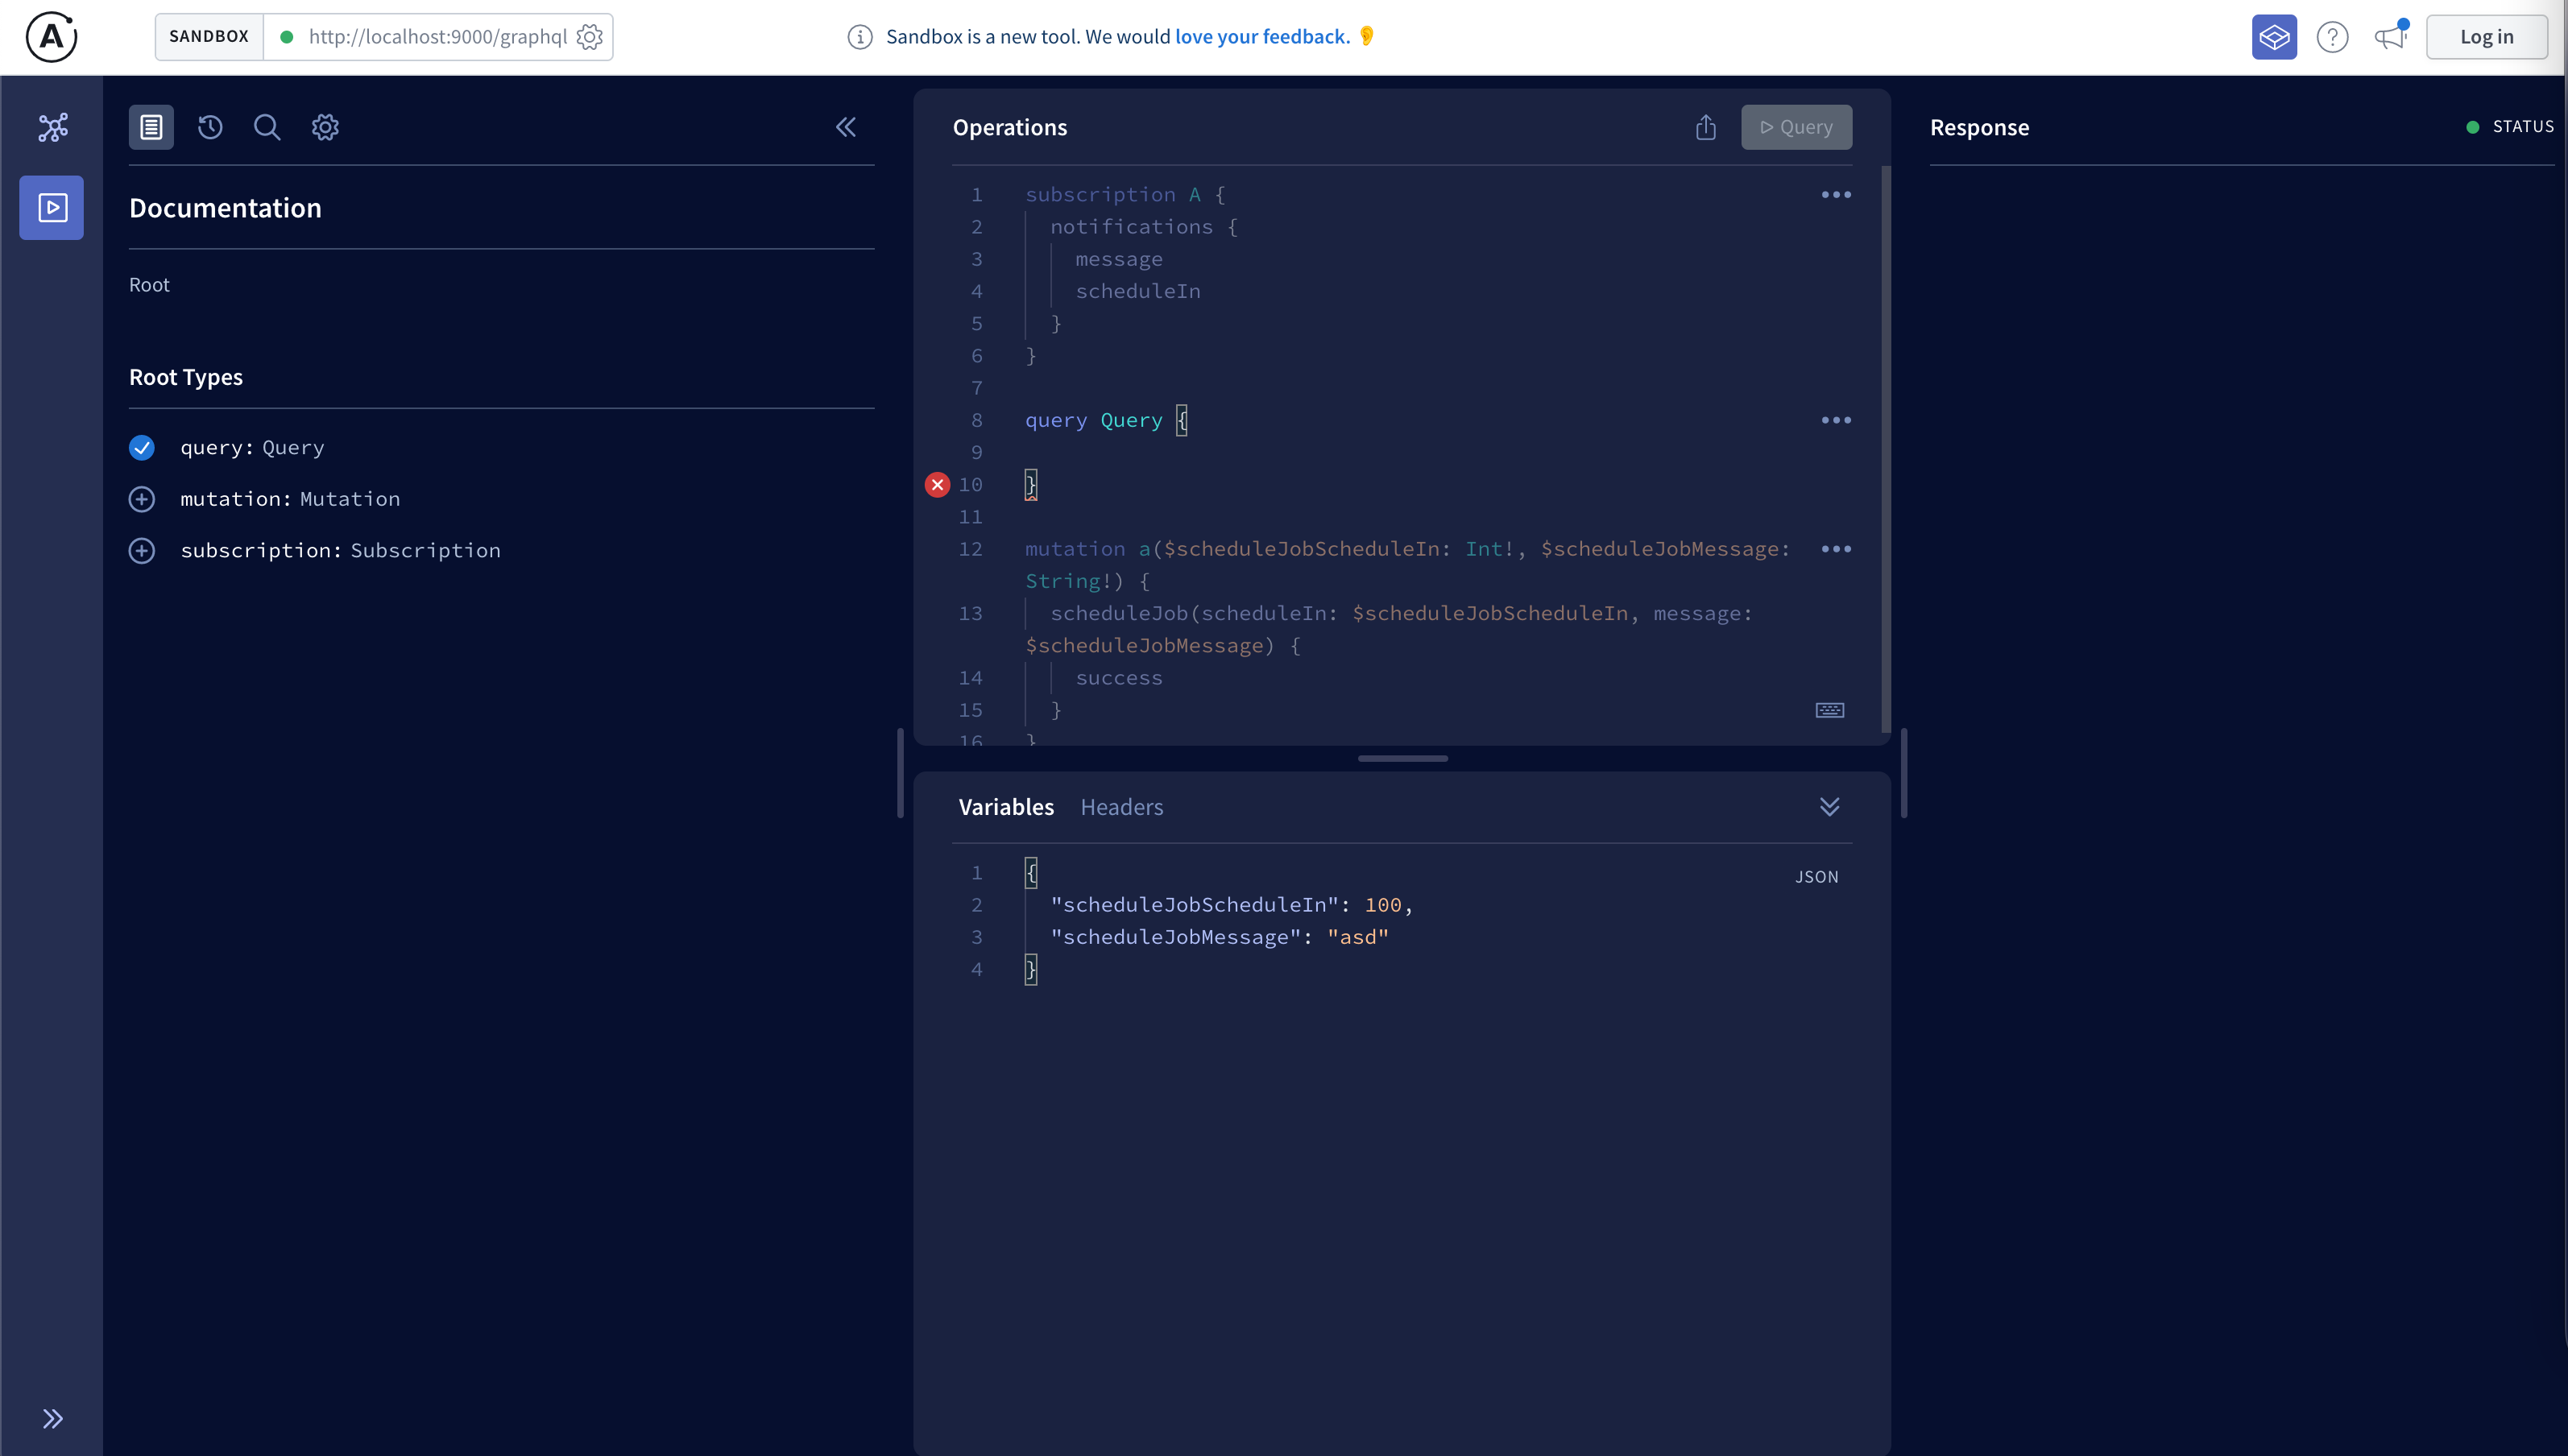The height and width of the screenshot is (1456, 2568).
Task: Expand the left sidebar at the bottom
Action: tap(52, 1418)
